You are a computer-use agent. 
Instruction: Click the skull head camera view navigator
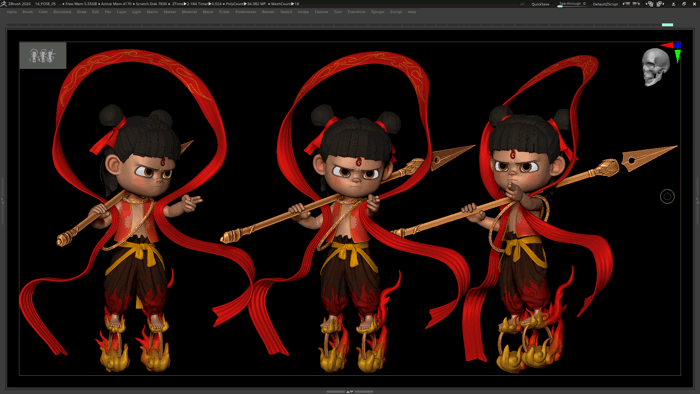tap(655, 67)
